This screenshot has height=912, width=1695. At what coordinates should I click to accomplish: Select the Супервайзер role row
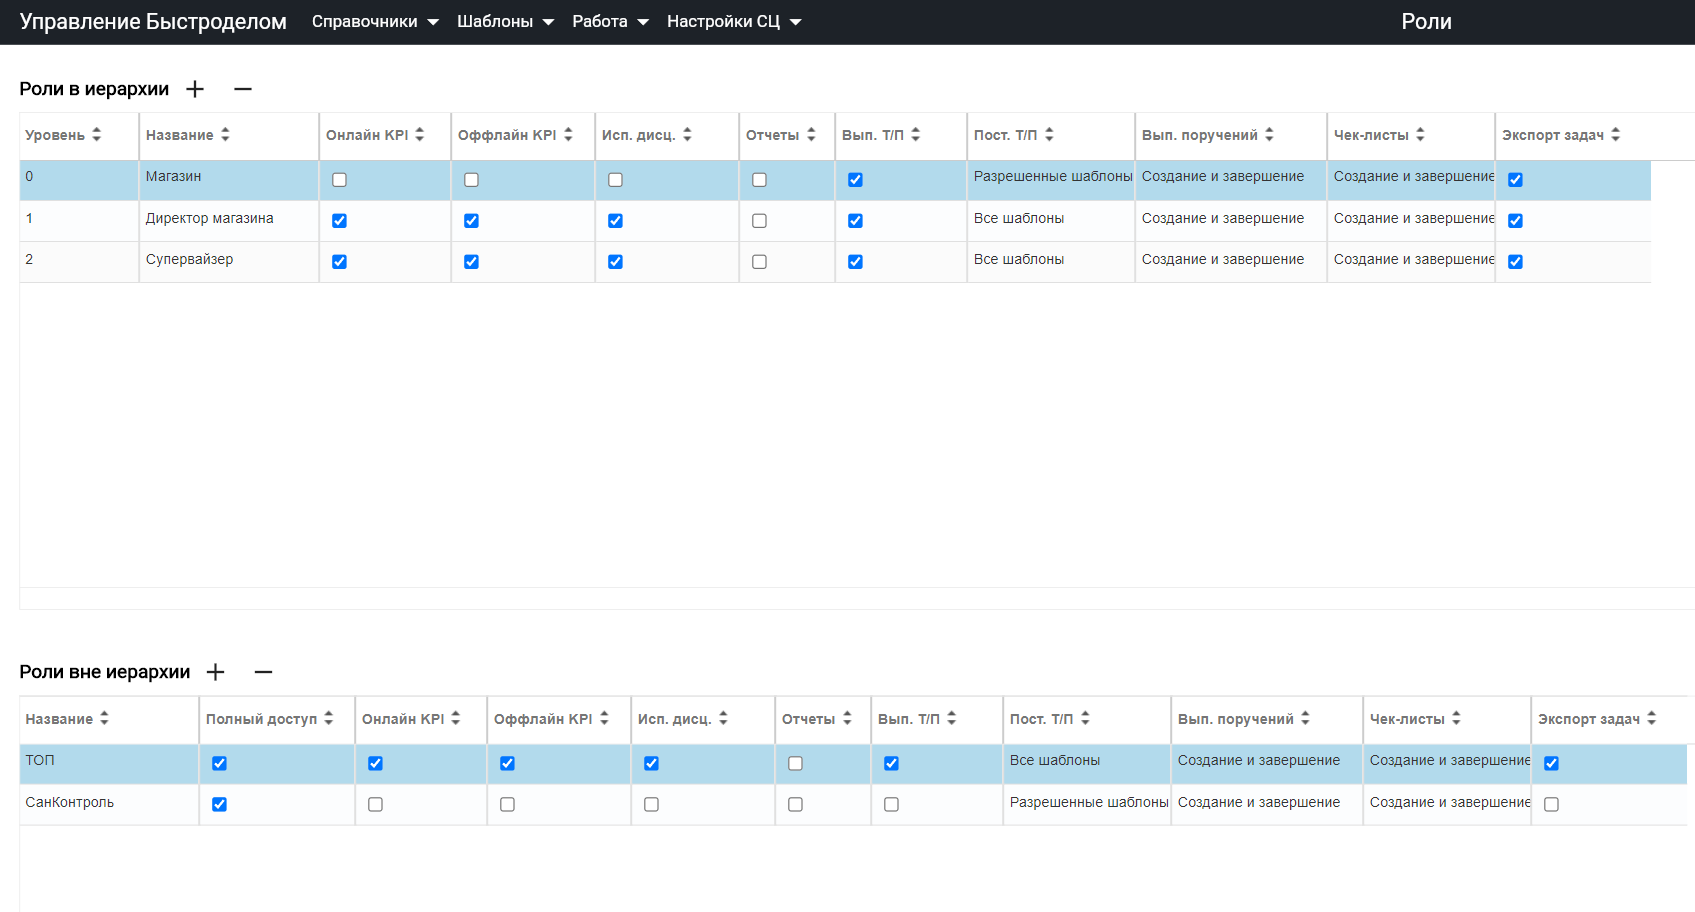point(835,262)
